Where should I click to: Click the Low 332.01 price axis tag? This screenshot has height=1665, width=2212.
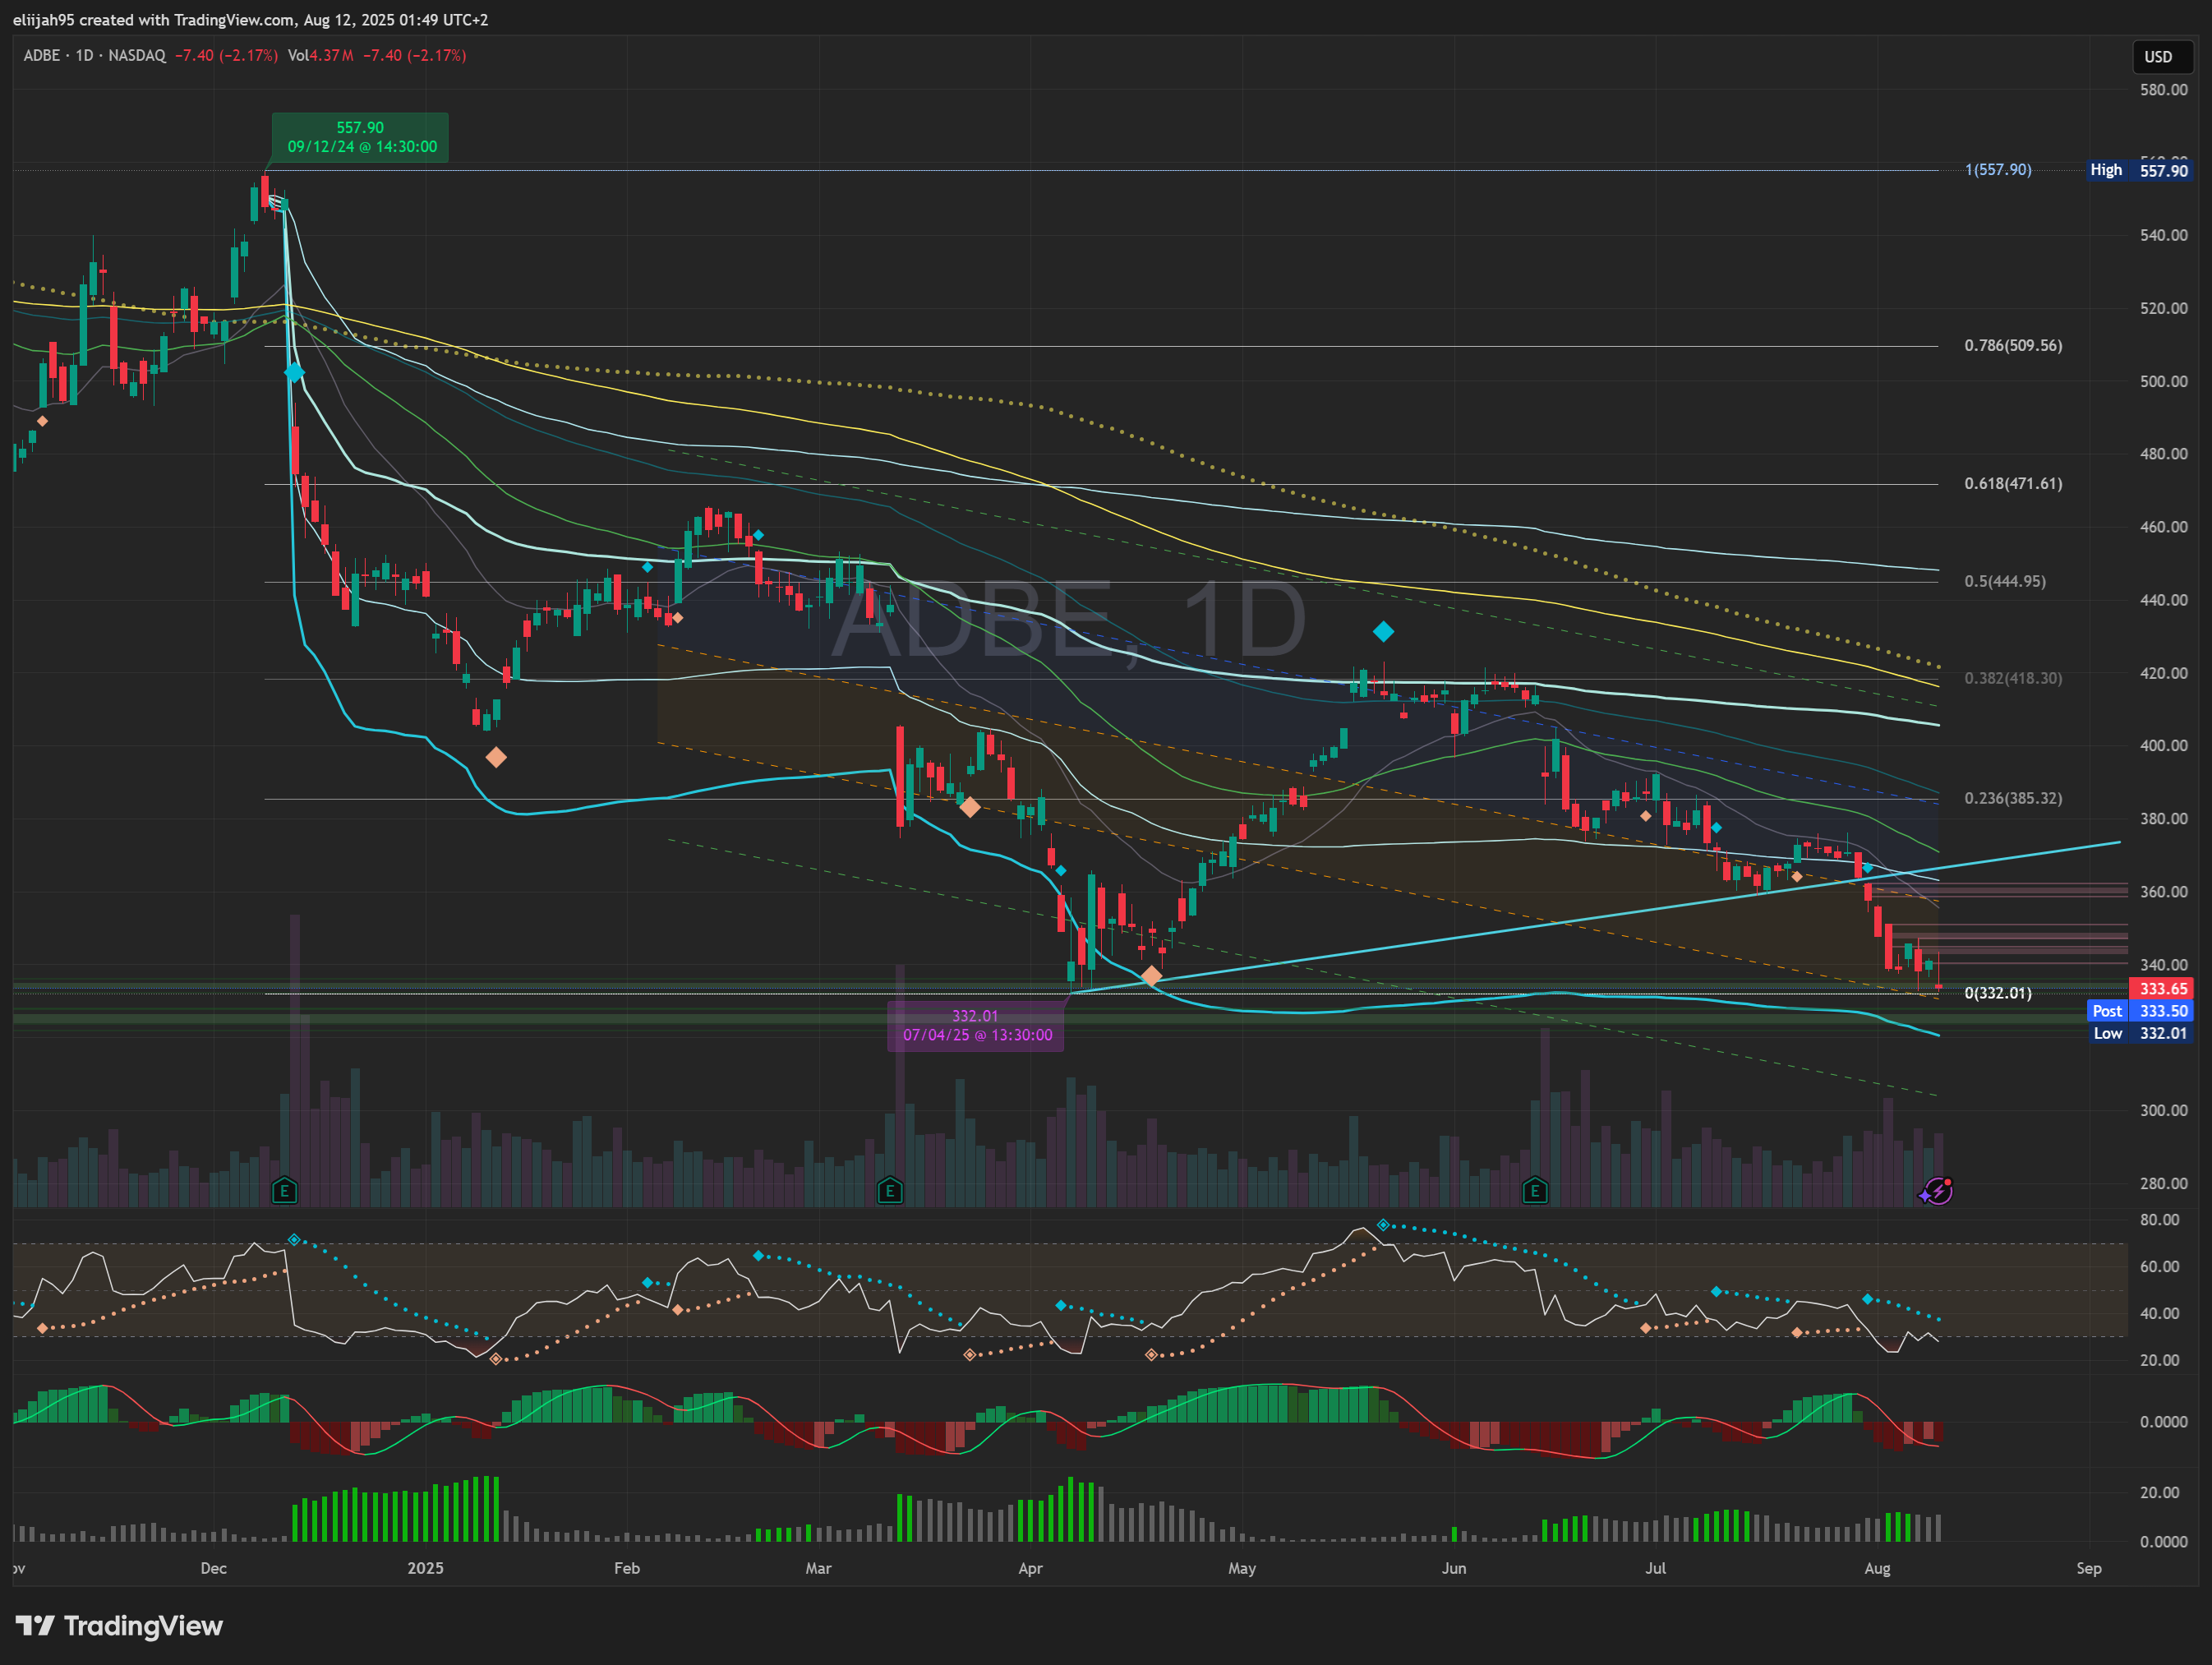pyautogui.click(x=2140, y=1033)
